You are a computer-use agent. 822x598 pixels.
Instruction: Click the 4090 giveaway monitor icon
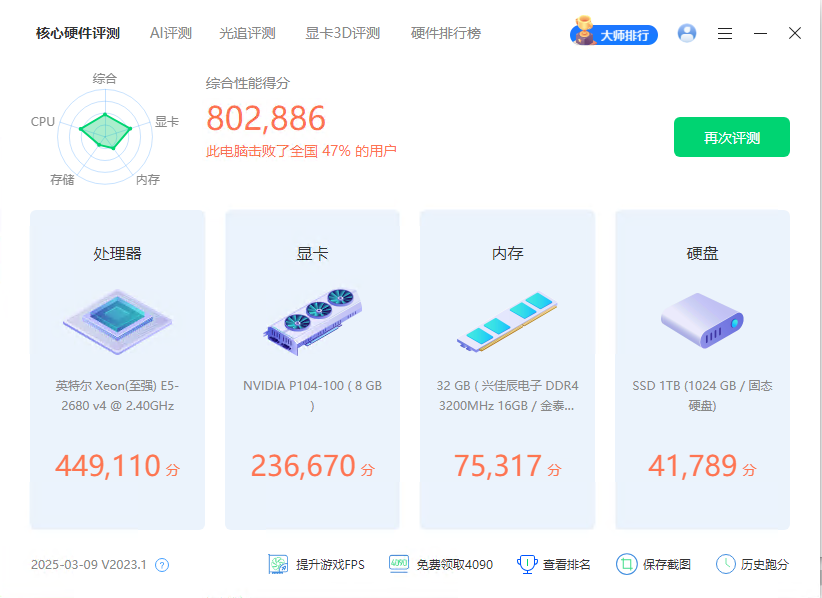[399, 564]
